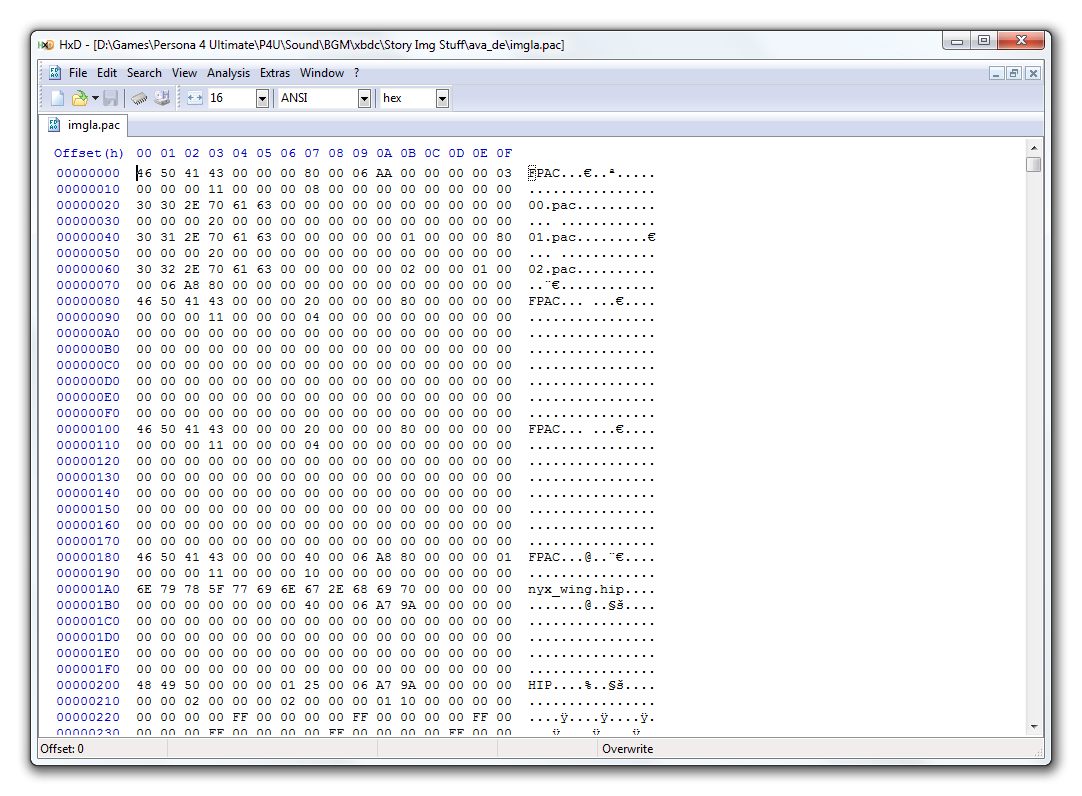Close the inner imgla.pac document window
The width and height of the screenshot is (1082, 796).
click(x=1032, y=73)
